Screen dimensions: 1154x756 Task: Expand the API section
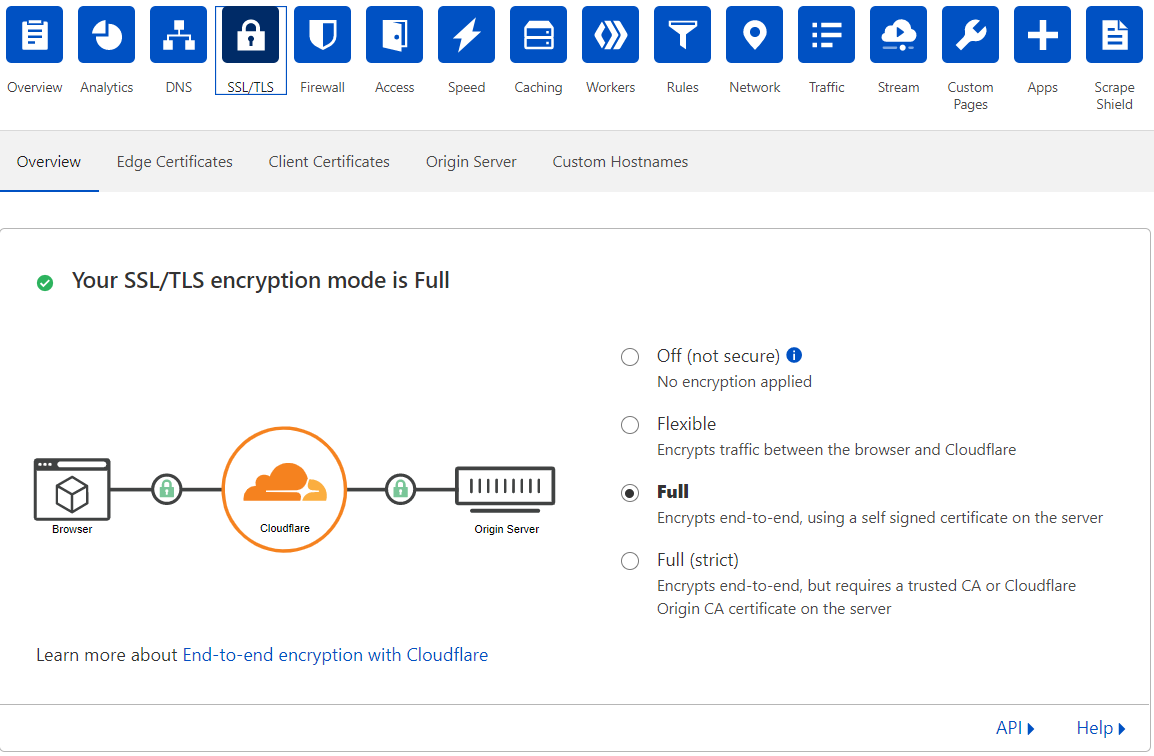pos(1016,728)
